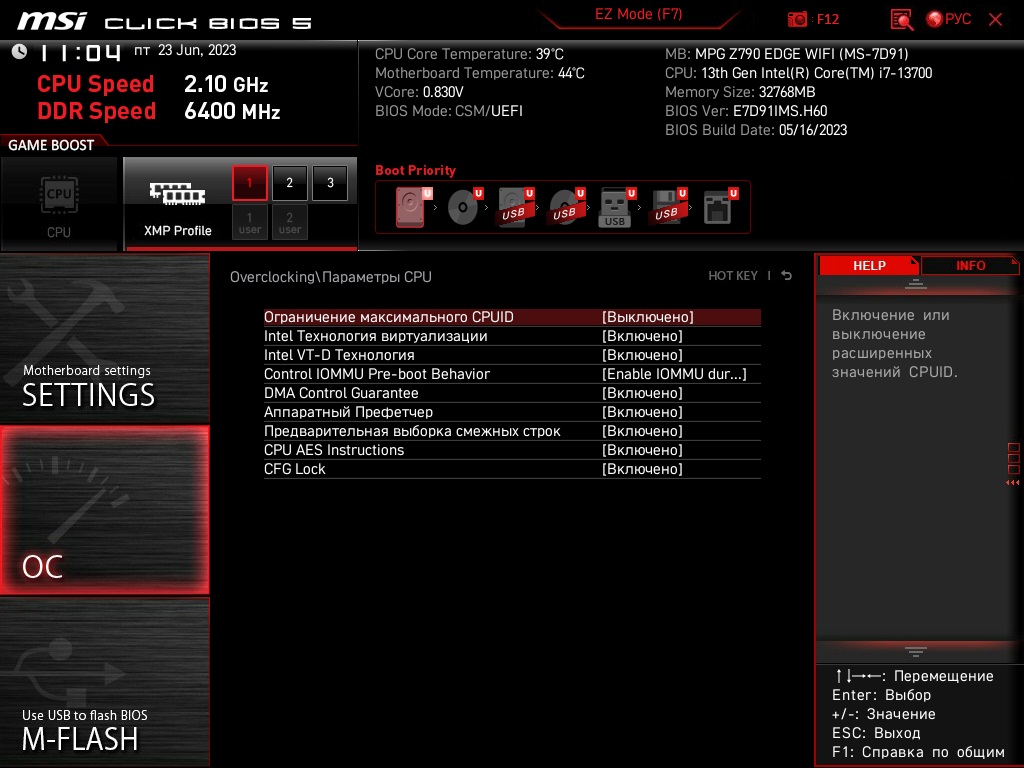Select the CPU AES Instructions label
The height and width of the screenshot is (768, 1024).
(x=334, y=449)
